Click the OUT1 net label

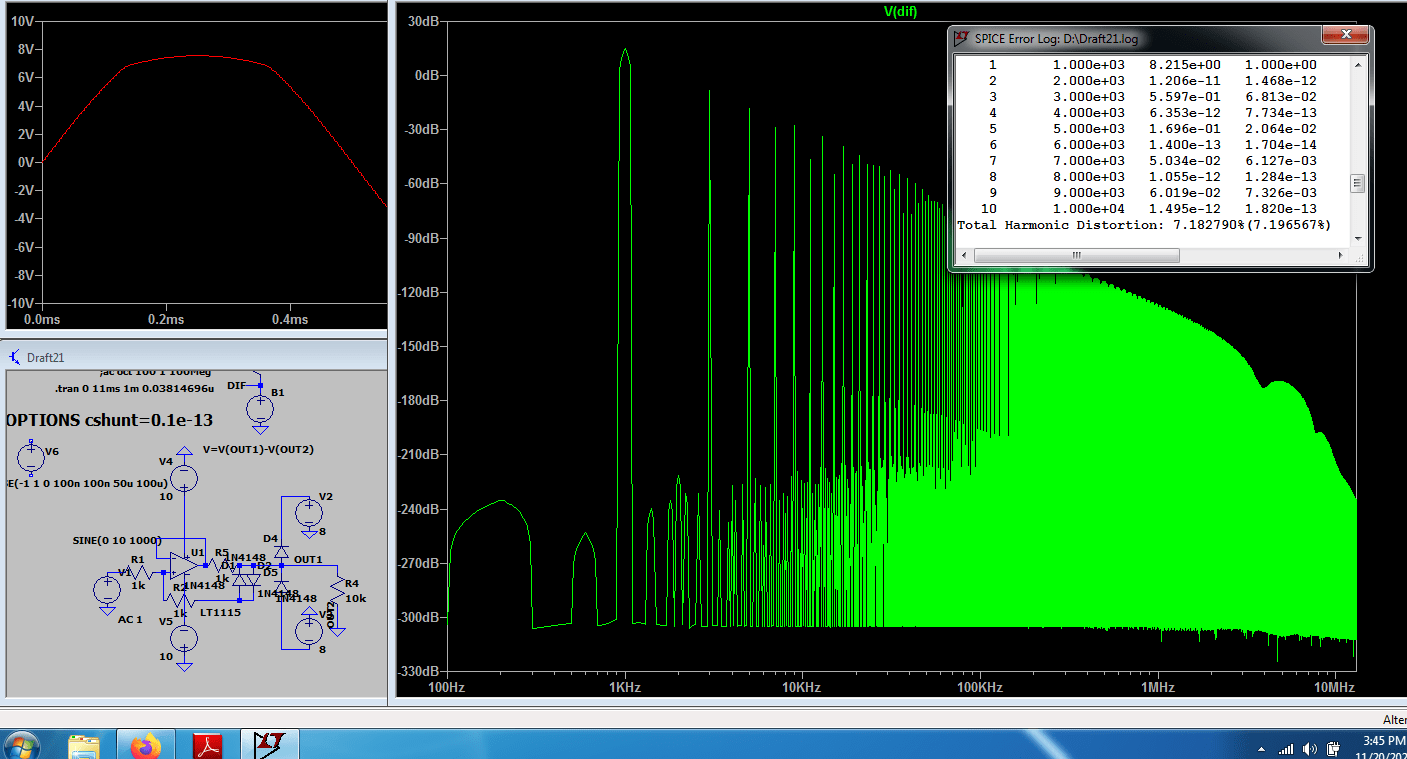[308, 560]
